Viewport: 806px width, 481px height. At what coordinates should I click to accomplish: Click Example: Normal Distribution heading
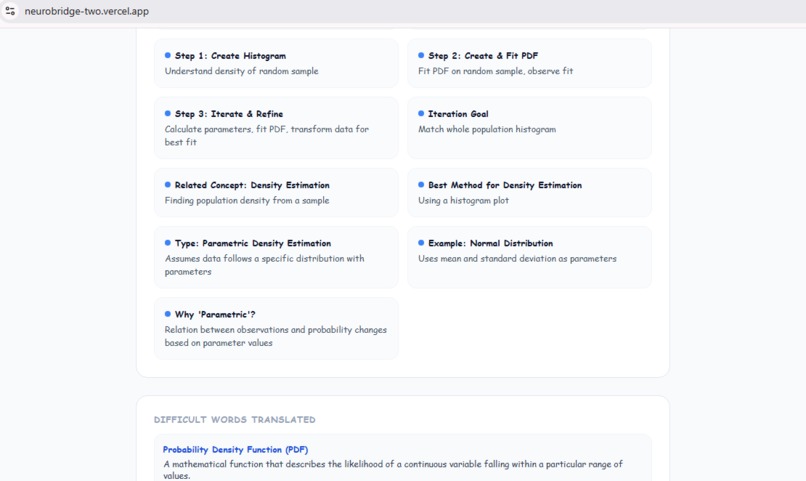pyautogui.click(x=490, y=243)
